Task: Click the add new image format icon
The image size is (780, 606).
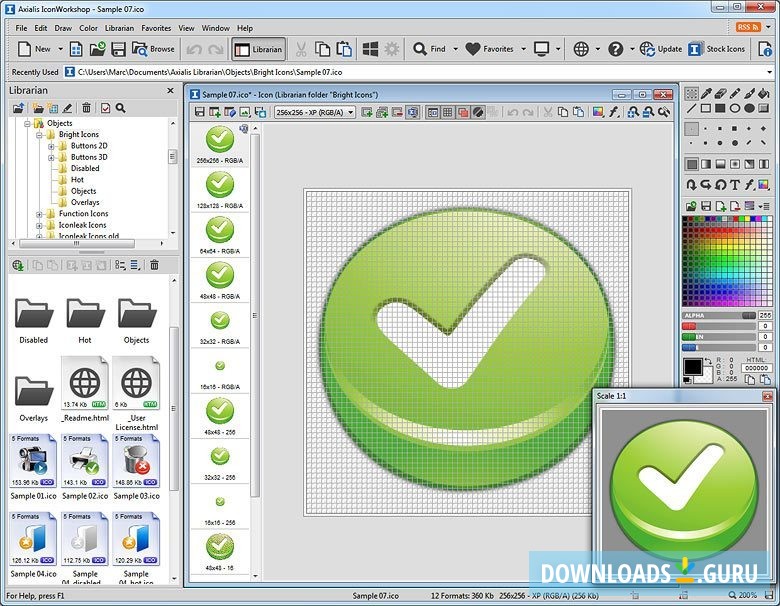Action: [367, 112]
